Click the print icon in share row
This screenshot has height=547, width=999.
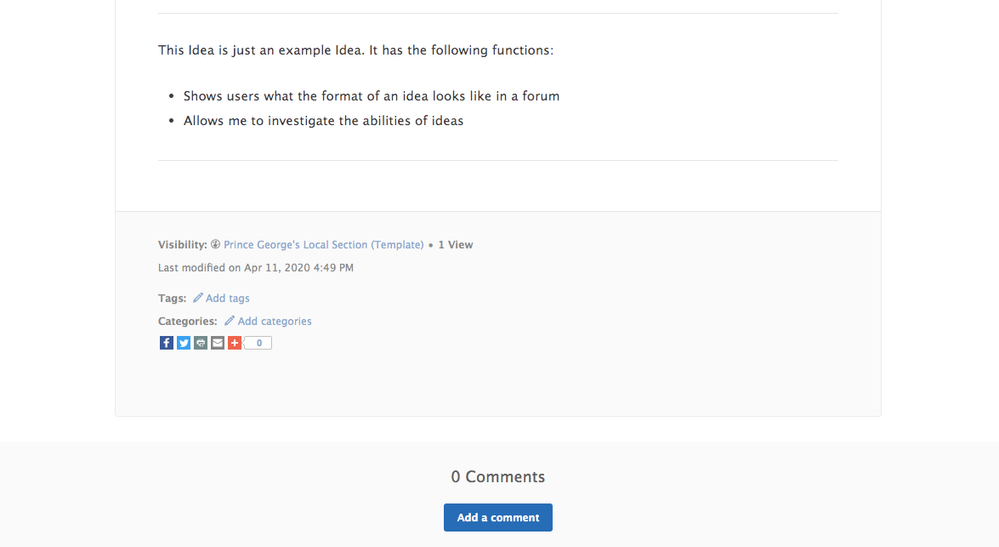click(201, 343)
